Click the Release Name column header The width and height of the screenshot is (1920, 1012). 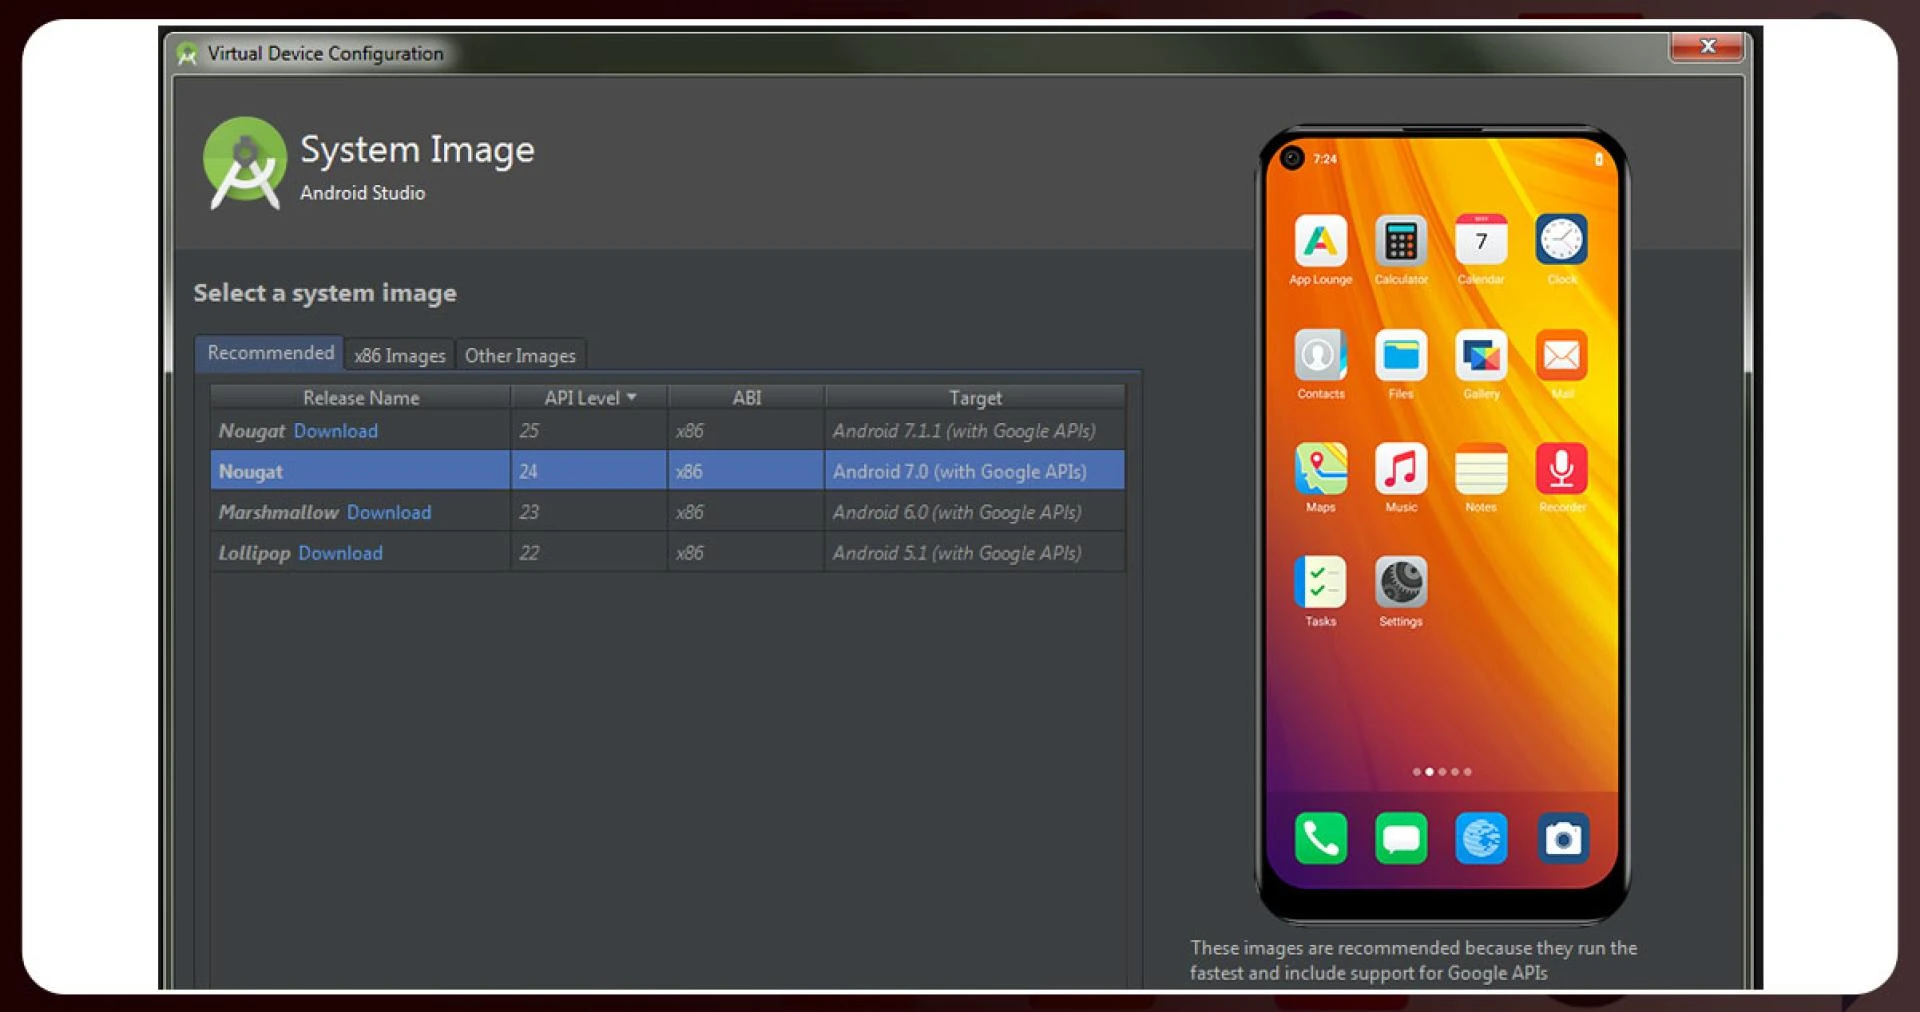click(x=361, y=398)
